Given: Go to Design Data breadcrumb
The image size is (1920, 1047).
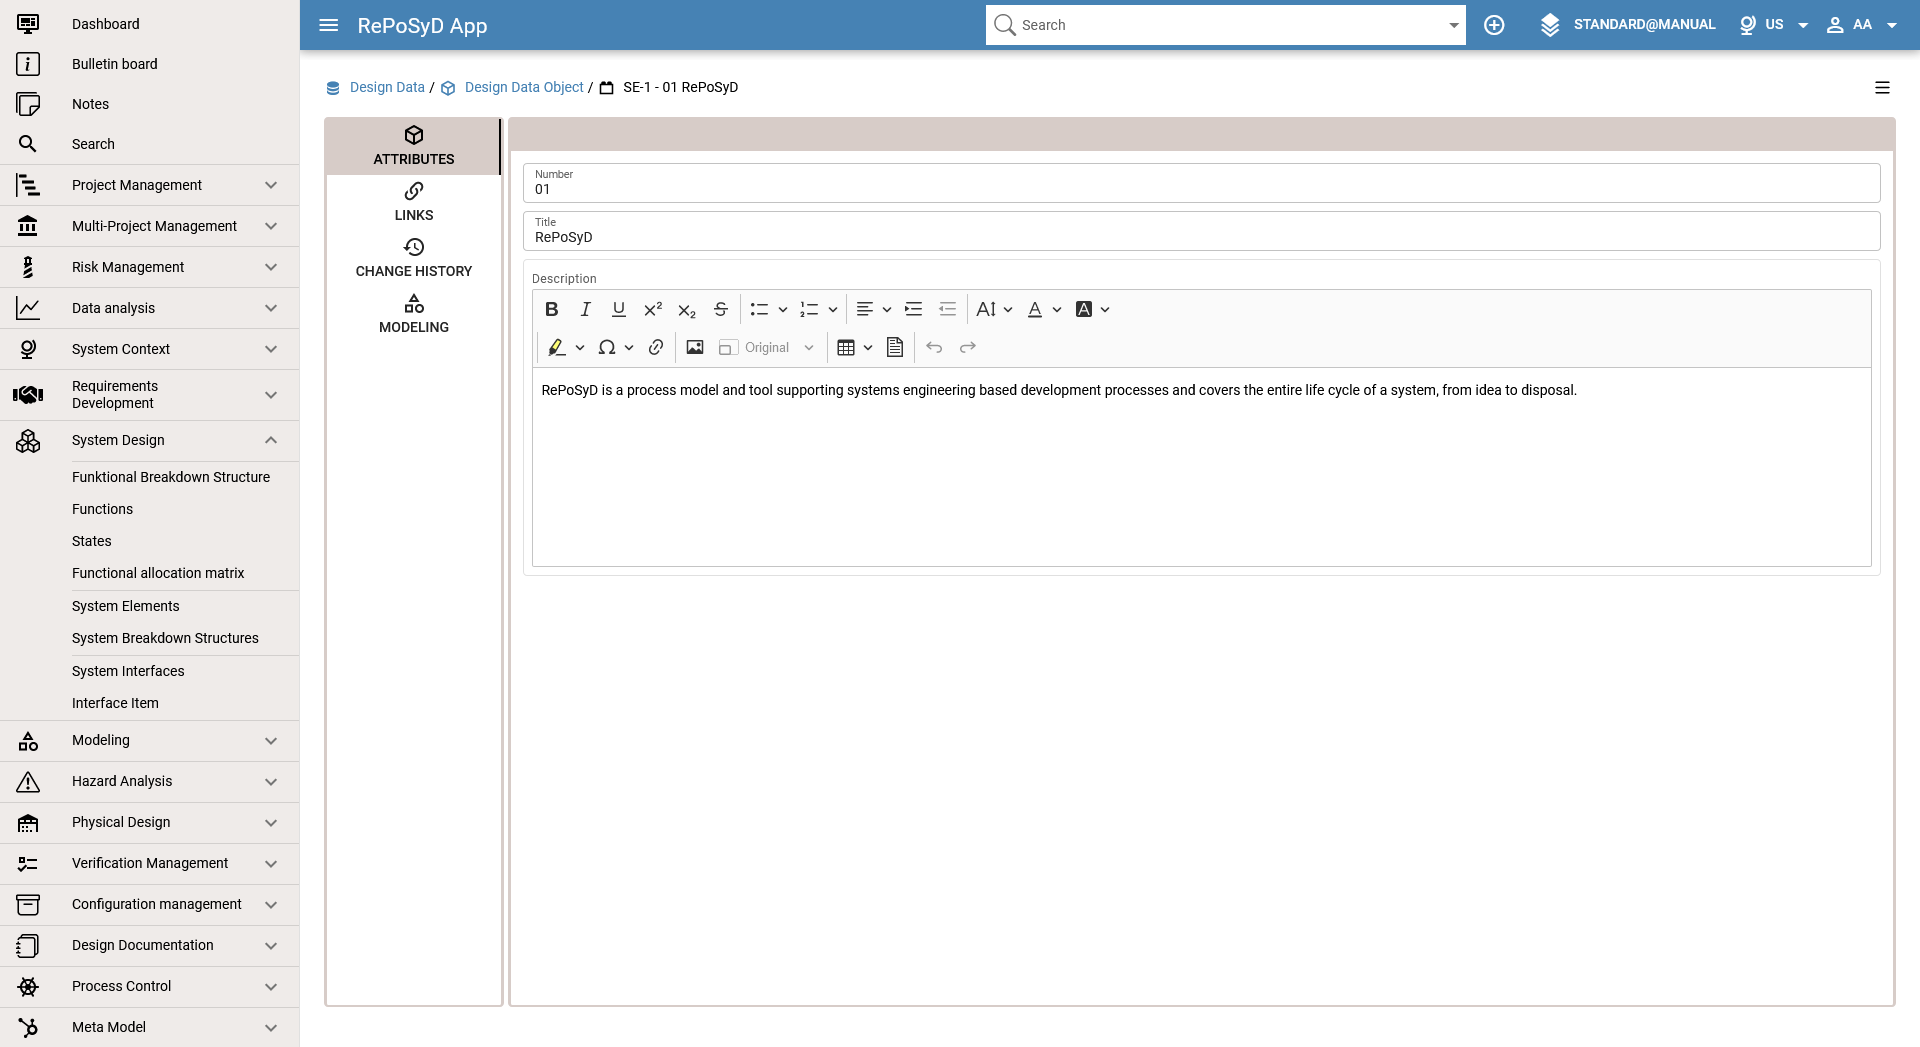Looking at the screenshot, I should pyautogui.click(x=387, y=88).
